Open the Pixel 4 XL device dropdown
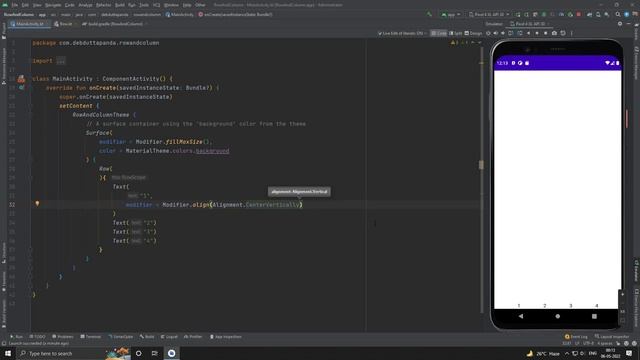The height and width of the screenshot is (360, 640). coord(489,14)
